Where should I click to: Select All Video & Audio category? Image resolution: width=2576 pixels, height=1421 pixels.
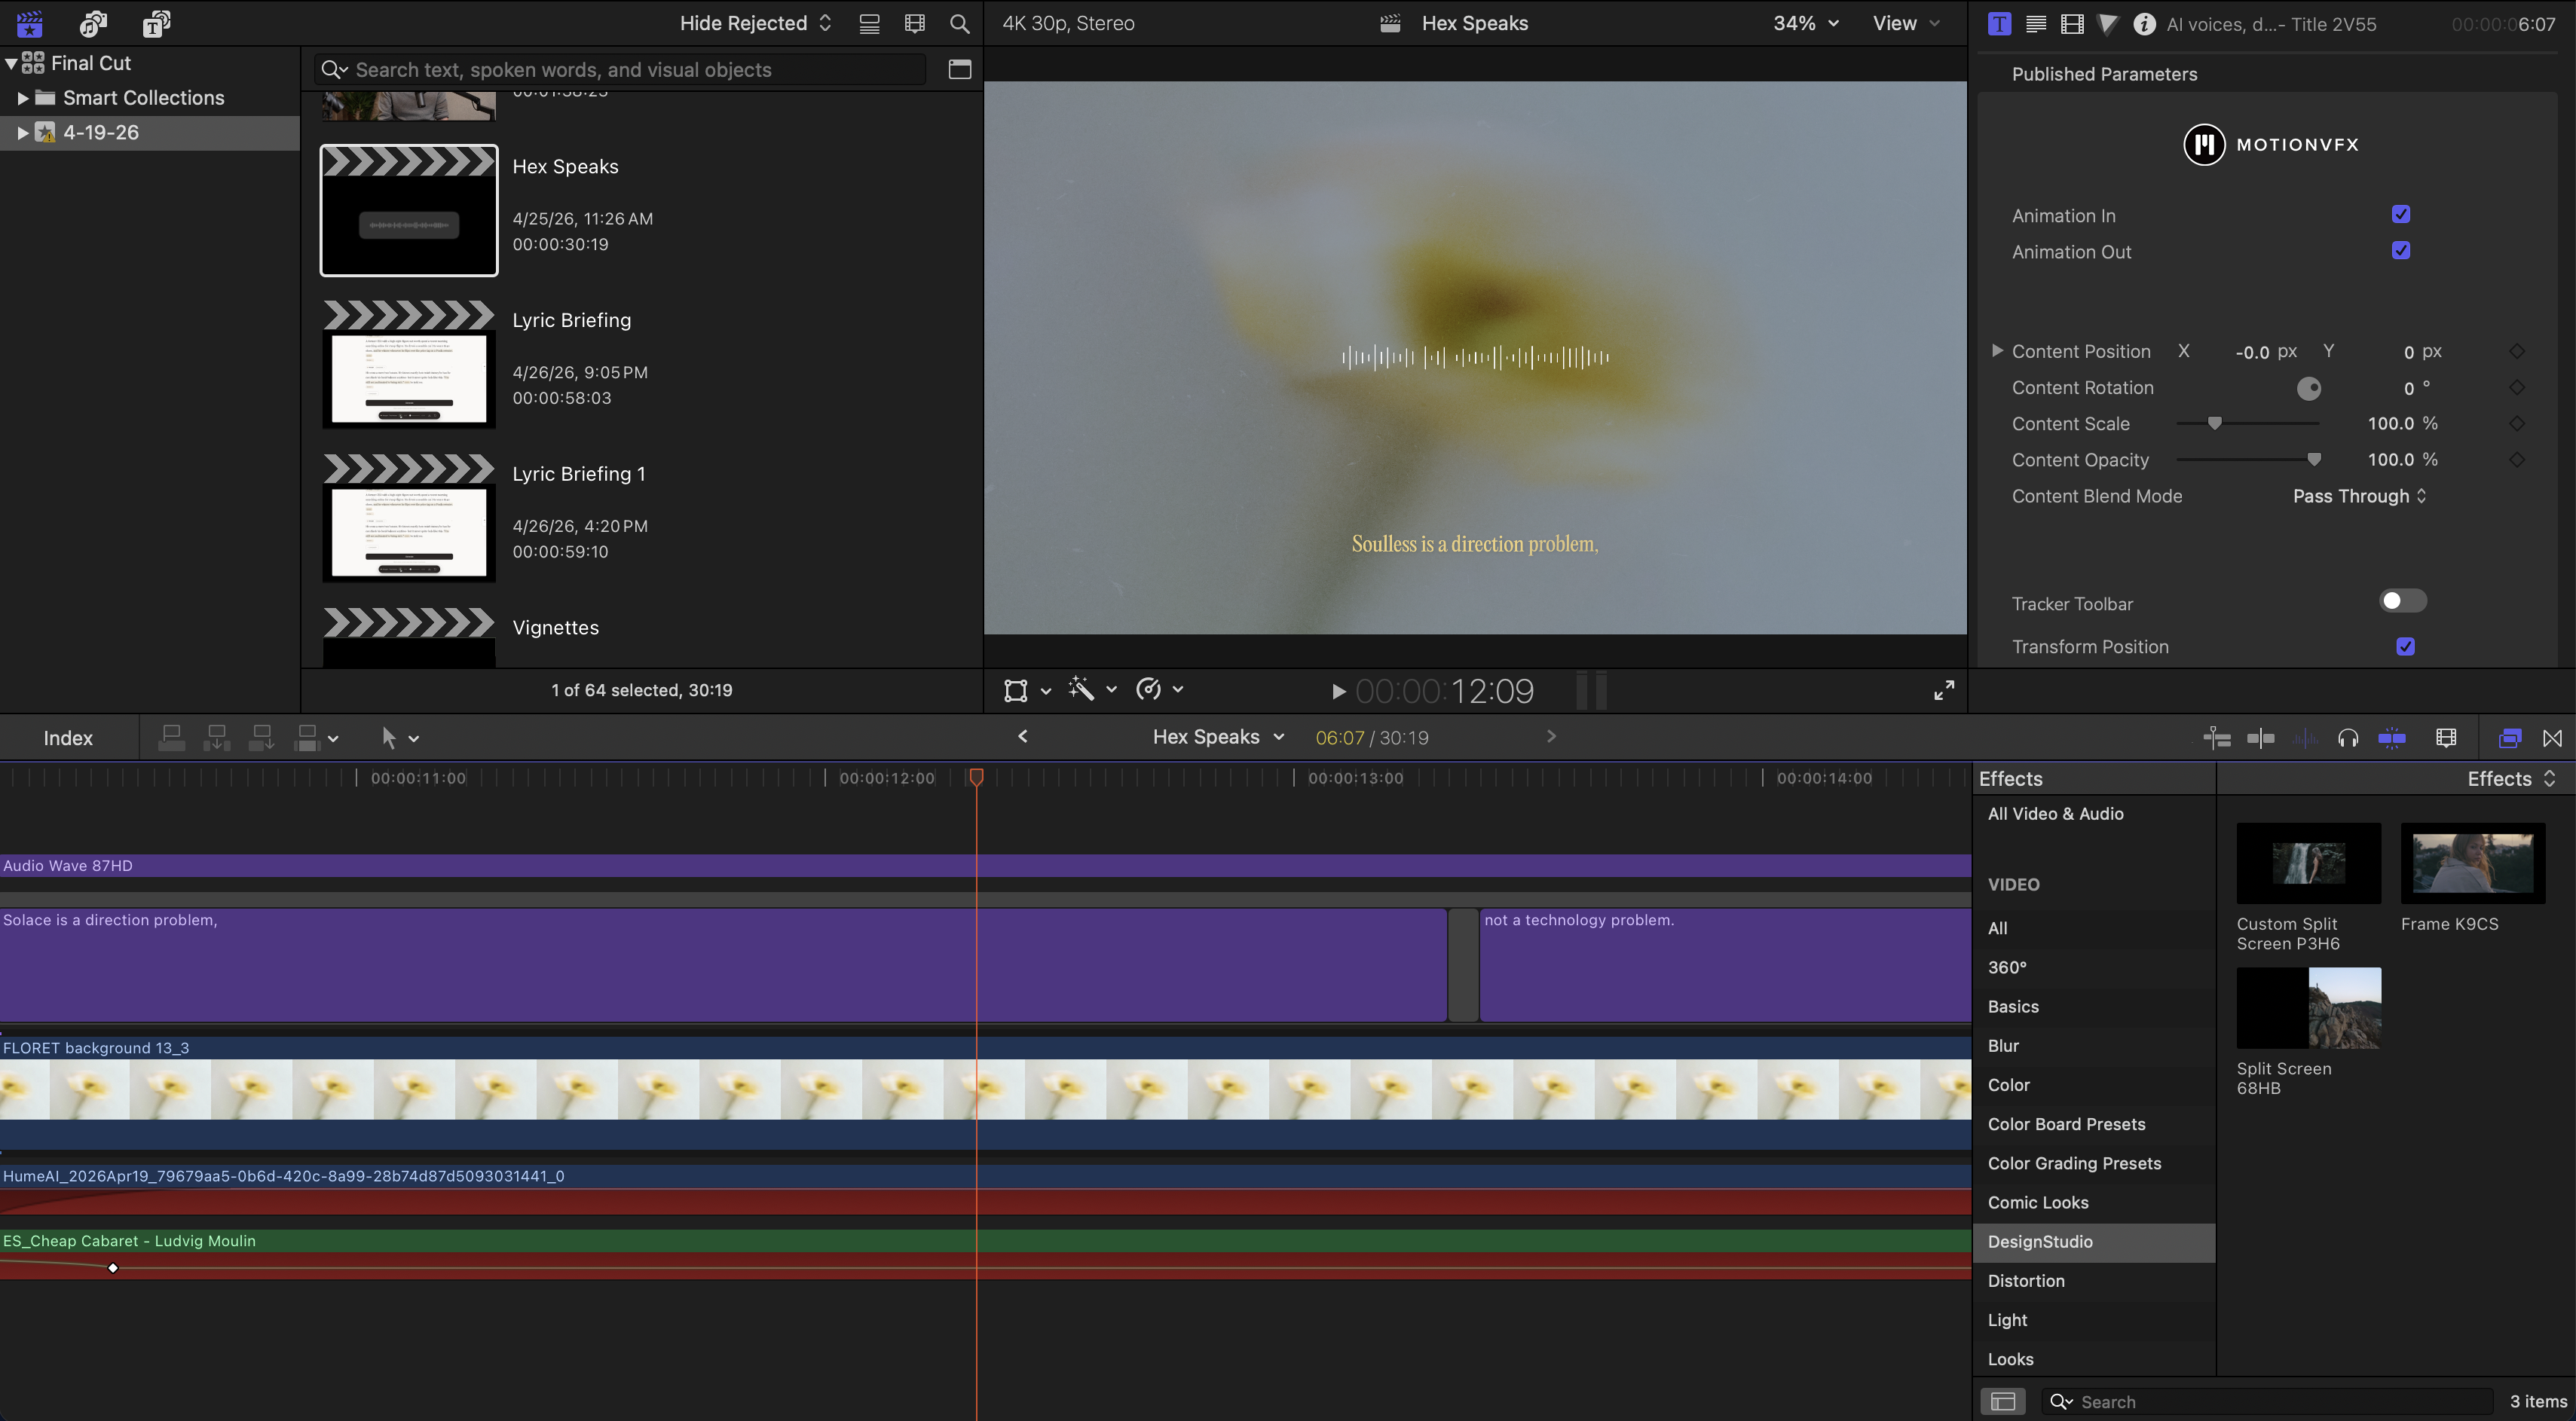click(x=2094, y=814)
